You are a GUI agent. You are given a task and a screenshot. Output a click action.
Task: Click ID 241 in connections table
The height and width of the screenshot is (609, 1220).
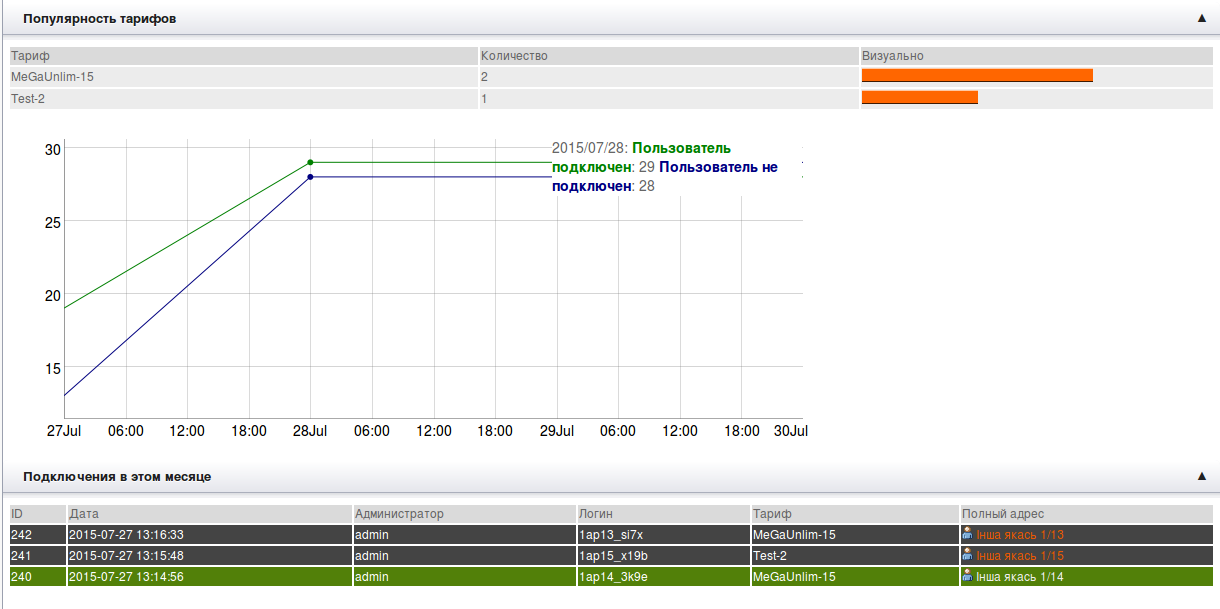(22, 556)
